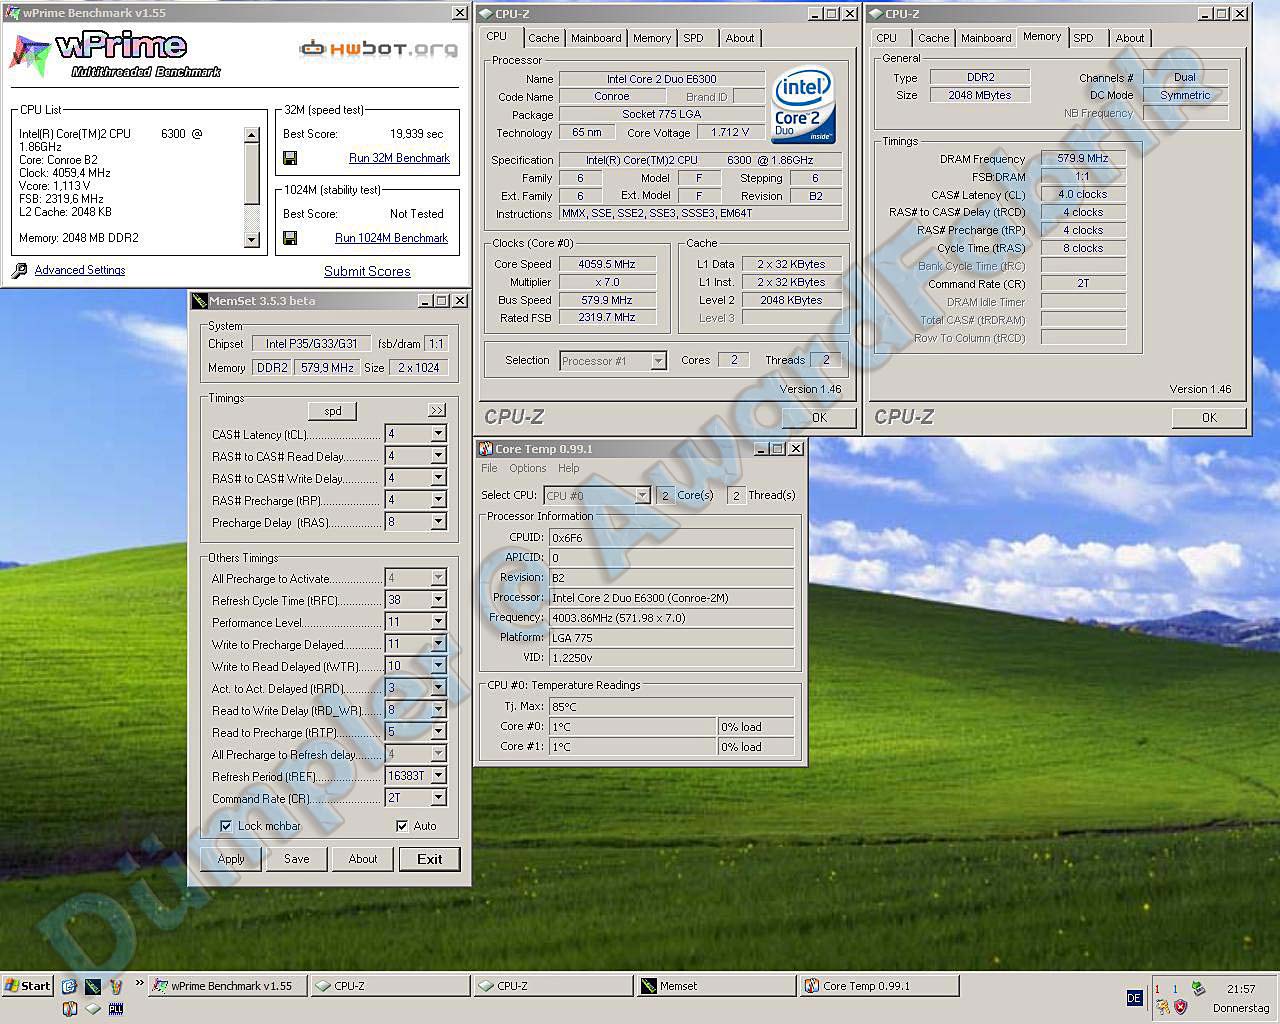Click the About button in MemSet
The height and width of the screenshot is (1024, 1280).
pyautogui.click(x=363, y=859)
